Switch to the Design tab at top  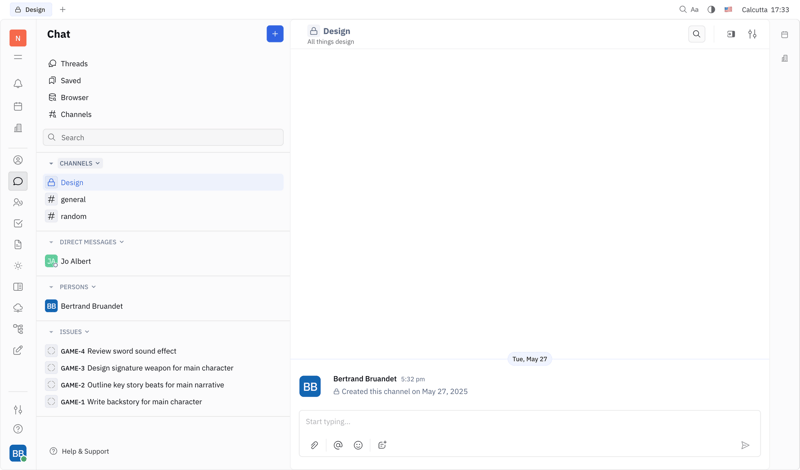coord(31,9)
